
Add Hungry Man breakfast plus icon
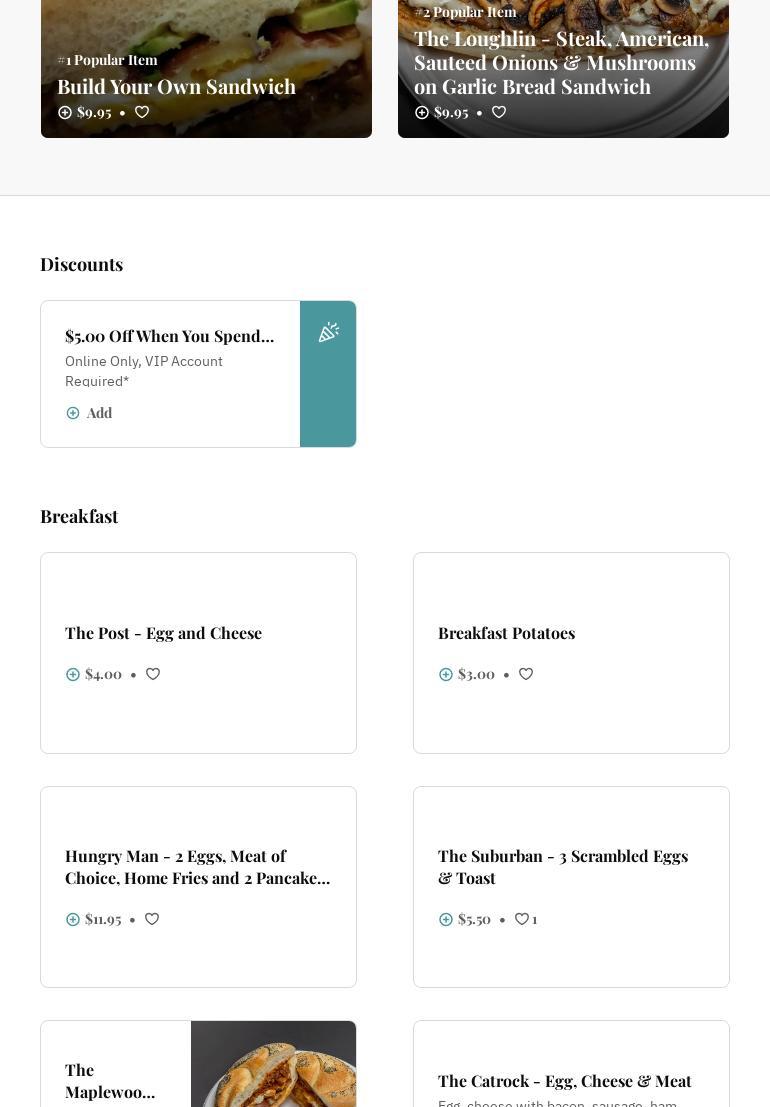tap(73, 920)
